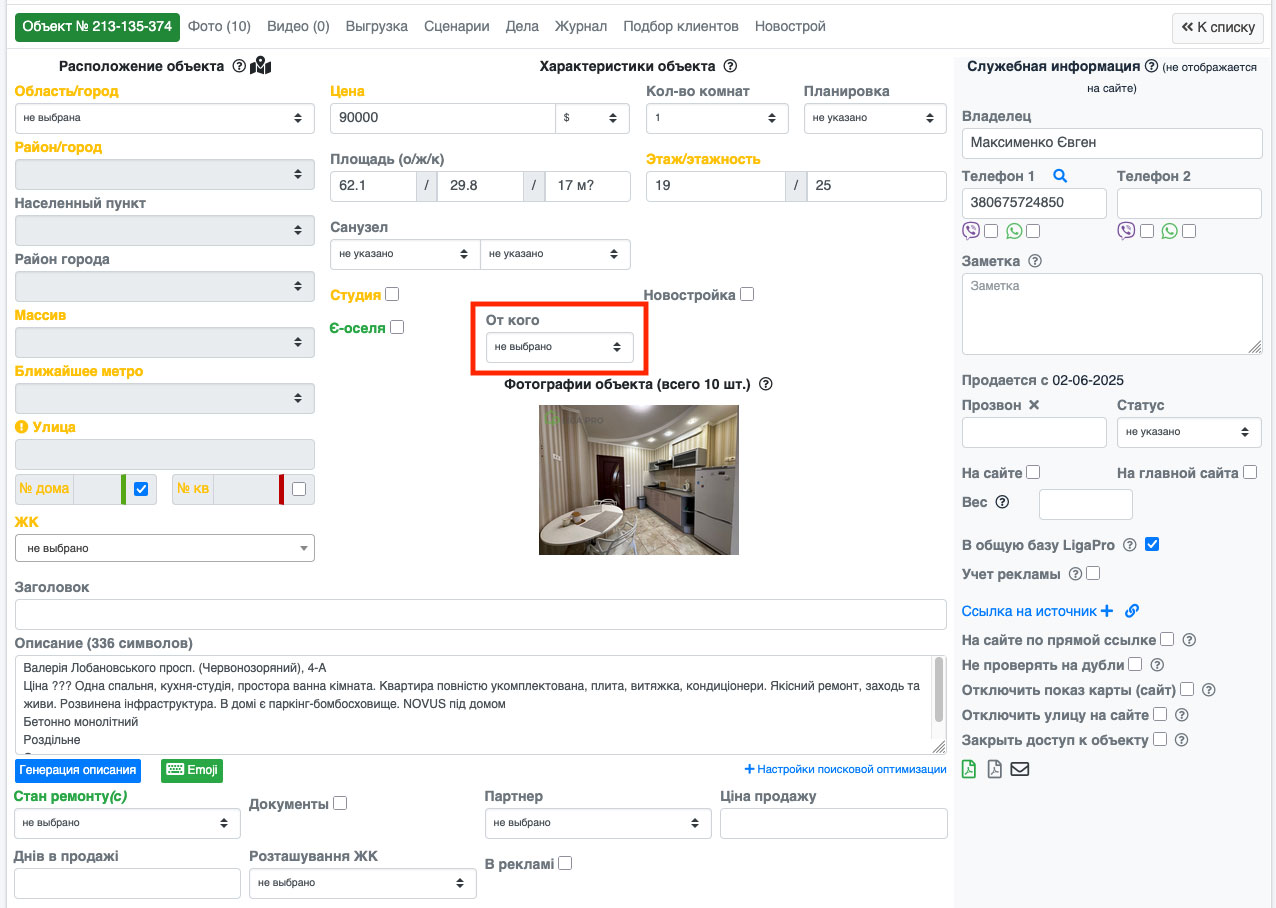
Task: Click the envelope email icon
Action: (1019, 769)
